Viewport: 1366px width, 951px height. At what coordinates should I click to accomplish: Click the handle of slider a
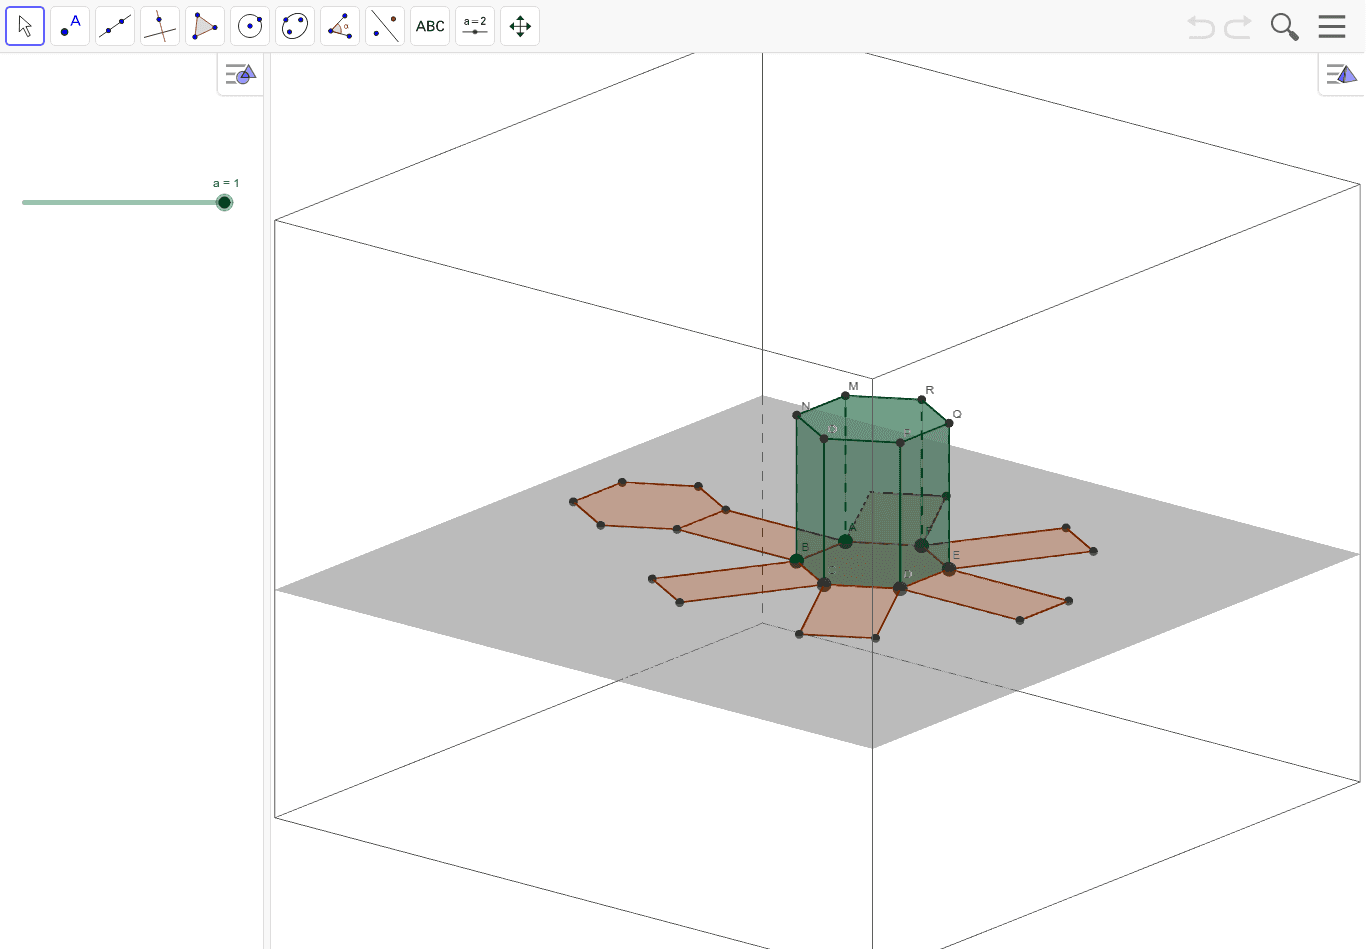point(224,201)
